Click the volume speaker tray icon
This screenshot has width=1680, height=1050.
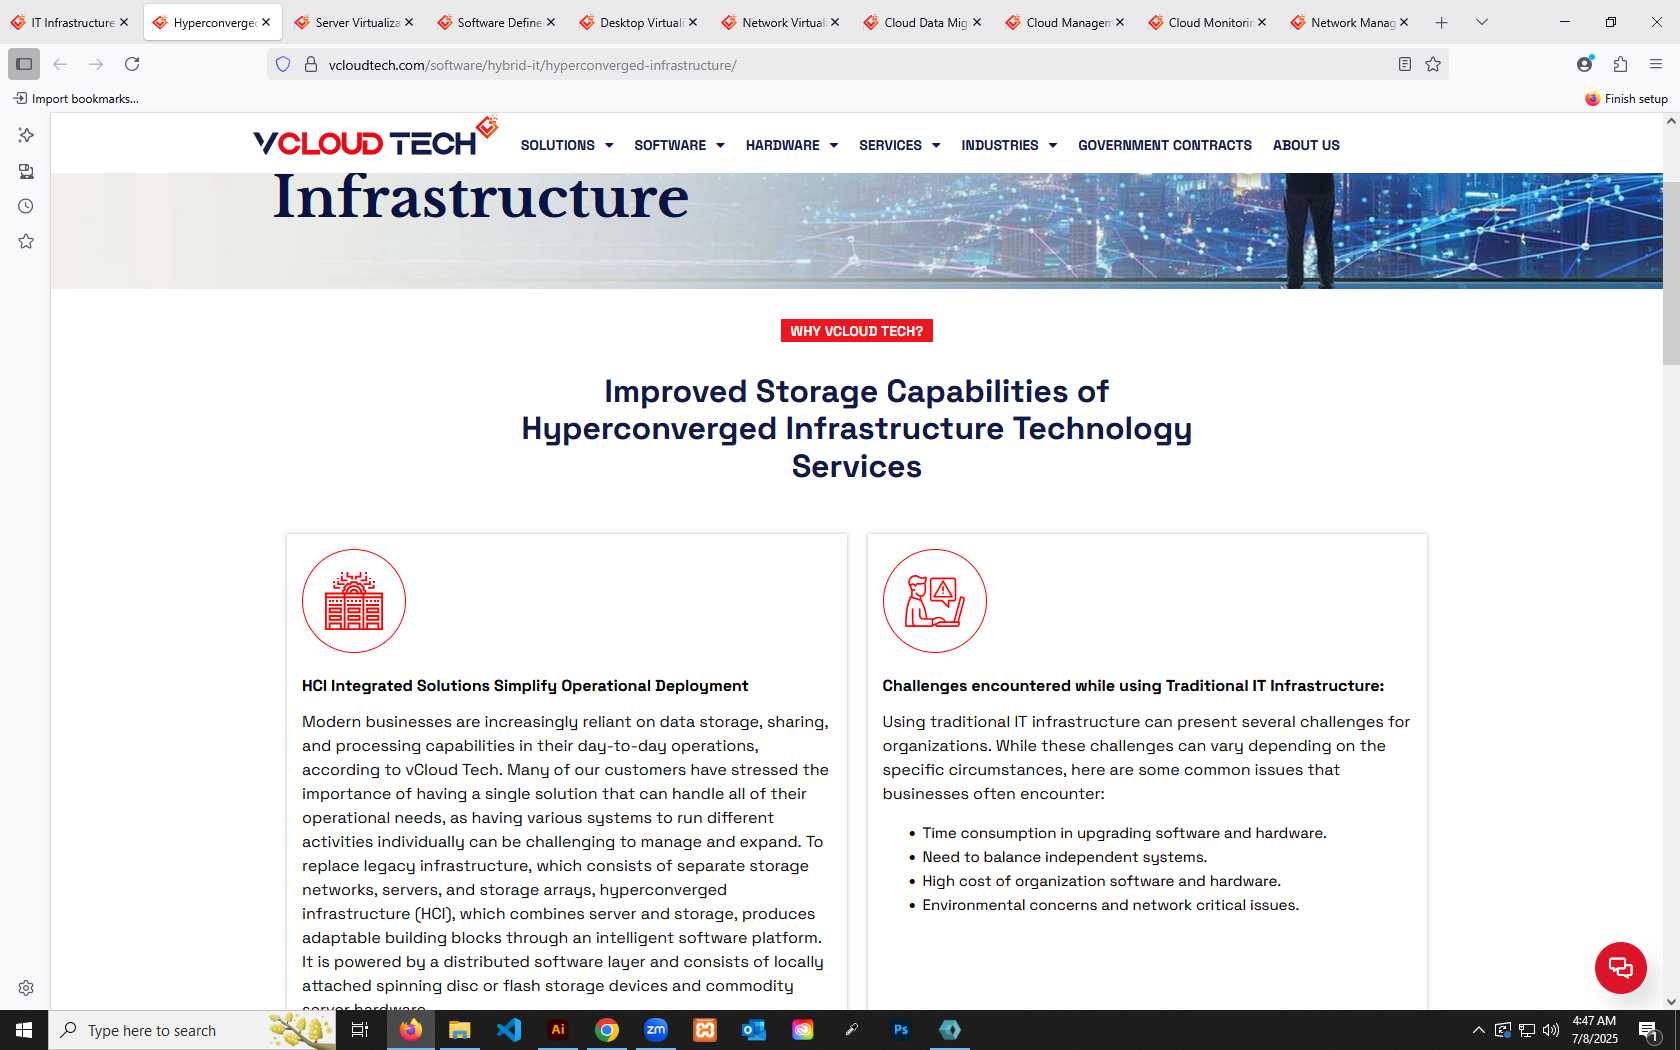[1551, 1030]
